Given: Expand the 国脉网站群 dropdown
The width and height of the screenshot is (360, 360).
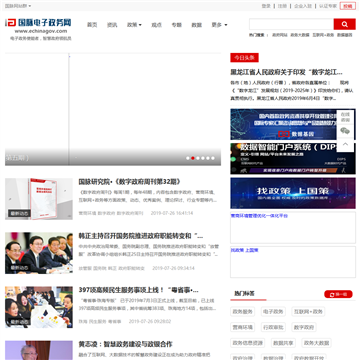Looking at the screenshot, I should (18, 6).
